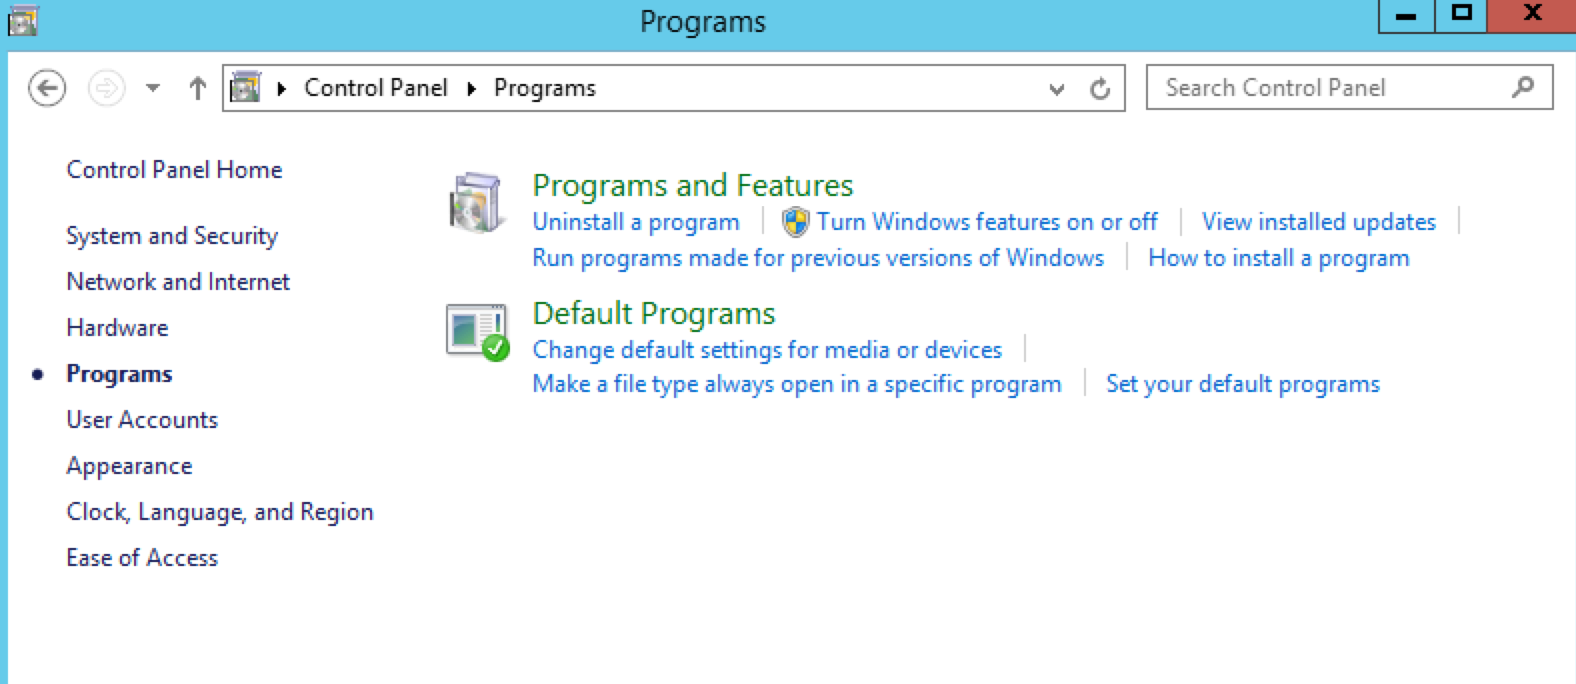Viewport: 1576px width, 684px height.
Task: Click the Control Panel icon in address bar
Action: tap(246, 88)
